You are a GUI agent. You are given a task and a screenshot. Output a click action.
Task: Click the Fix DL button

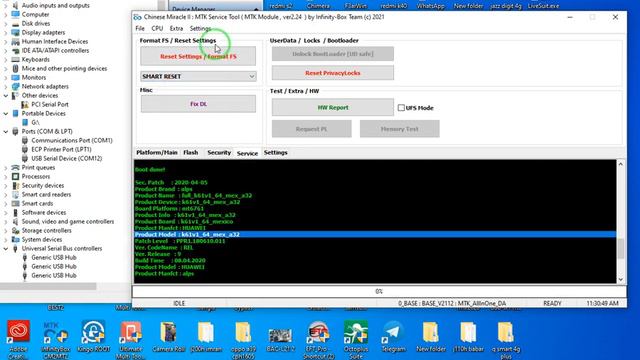(198, 104)
